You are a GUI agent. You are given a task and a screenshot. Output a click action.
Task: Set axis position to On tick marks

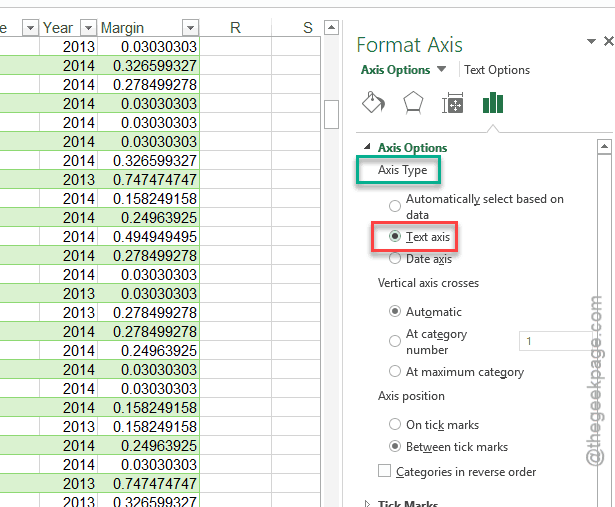coord(395,424)
